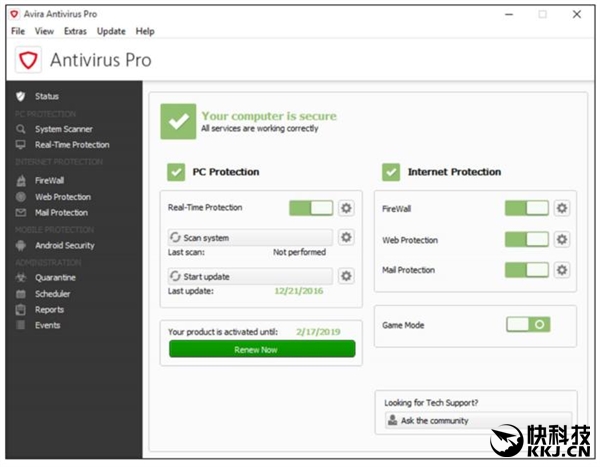Image resolution: width=600 pixels, height=467 pixels.
Task: Click the Android Security robot icon
Action: pos(21,245)
